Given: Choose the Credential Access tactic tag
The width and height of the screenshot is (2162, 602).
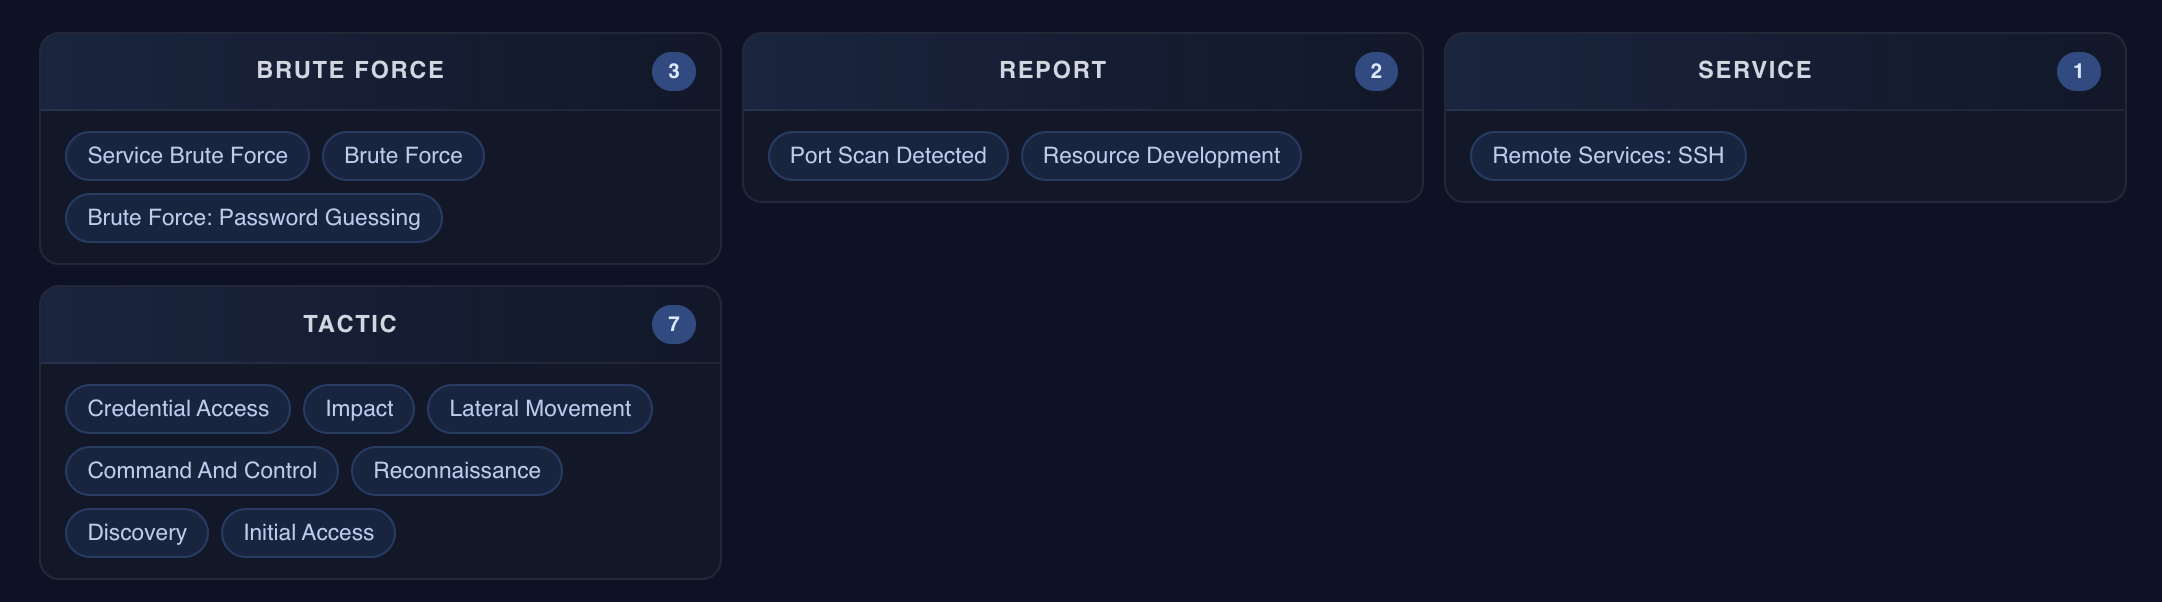Looking at the screenshot, I should click(178, 409).
